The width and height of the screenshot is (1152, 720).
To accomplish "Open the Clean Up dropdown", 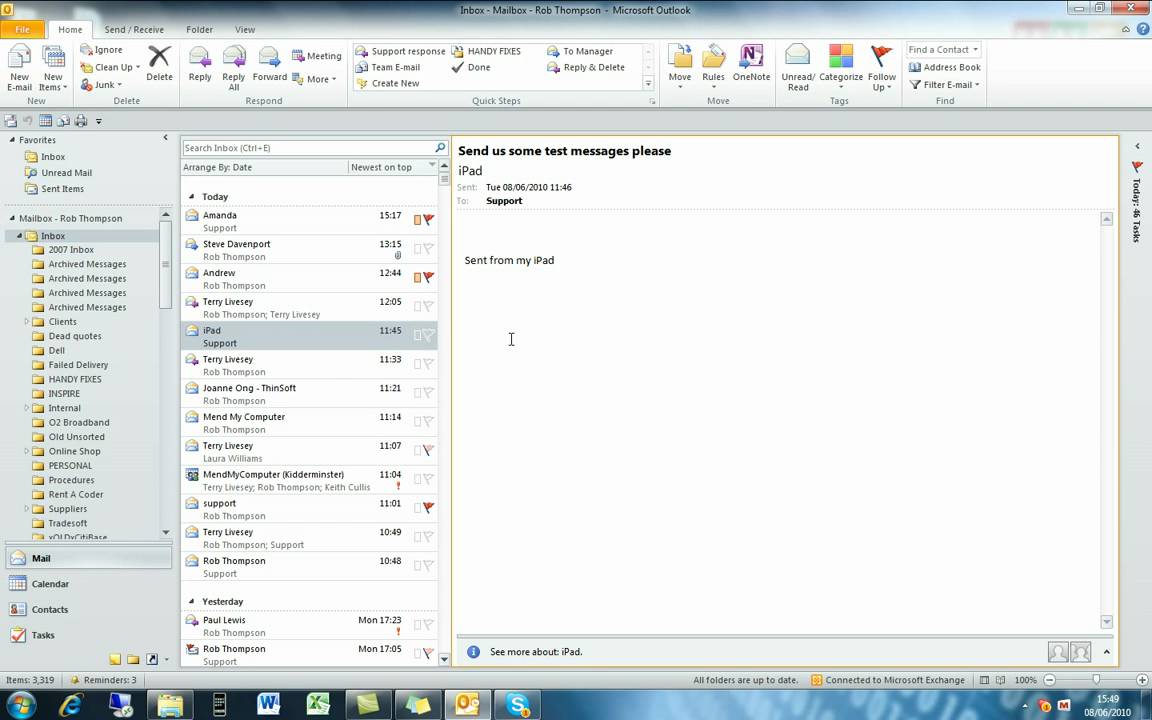I will point(109,67).
